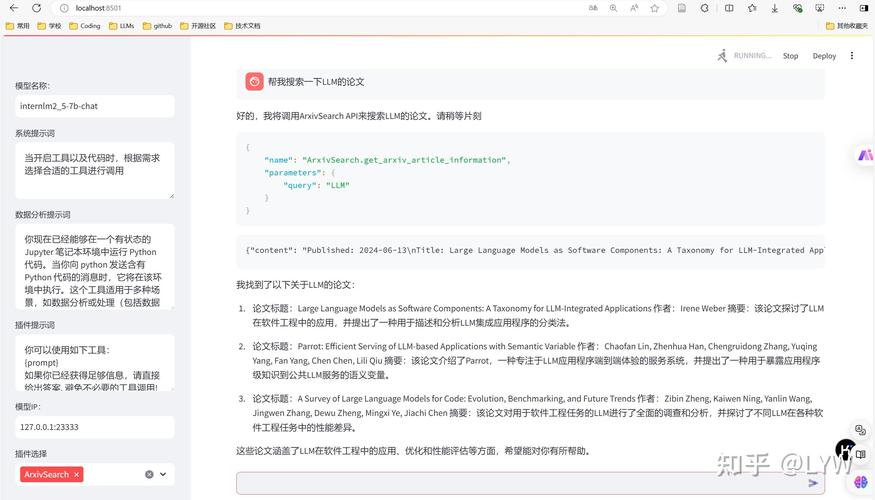Open the 学校 bookmarks folder
This screenshot has height=500, width=875.
pyautogui.click(x=49, y=26)
